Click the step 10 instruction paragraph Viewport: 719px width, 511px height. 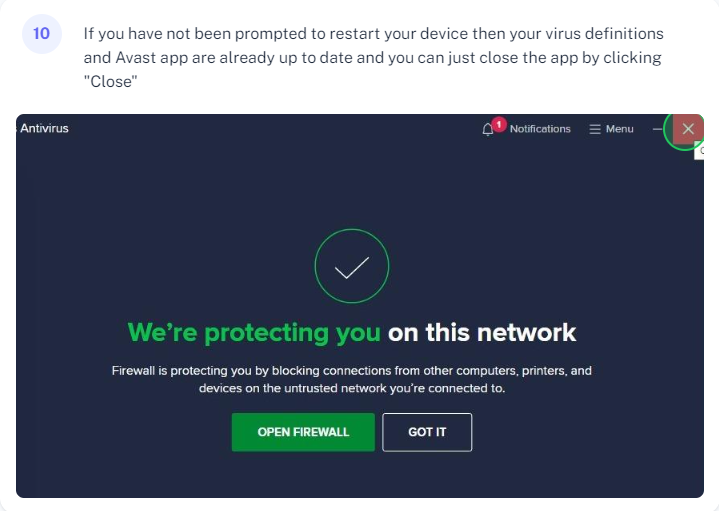pyautogui.click(x=373, y=57)
